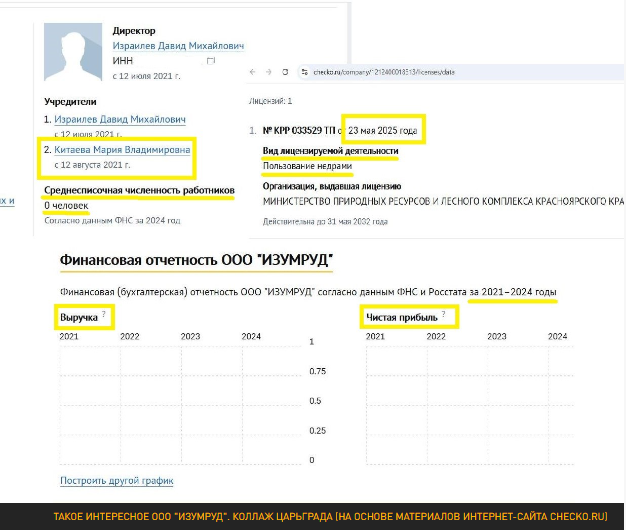Click the 2021 column in Чистая прибыль chart

coord(396,400)
